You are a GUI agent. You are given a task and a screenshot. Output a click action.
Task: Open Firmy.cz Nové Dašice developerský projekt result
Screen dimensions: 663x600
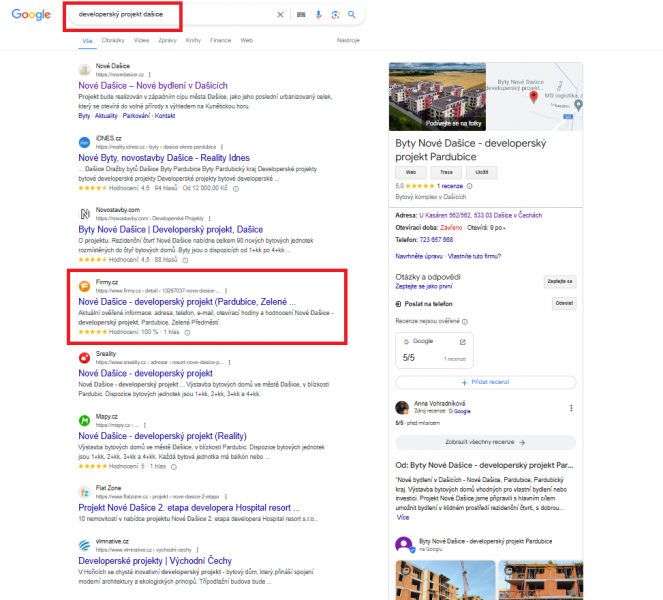click(x=187, y=301)
